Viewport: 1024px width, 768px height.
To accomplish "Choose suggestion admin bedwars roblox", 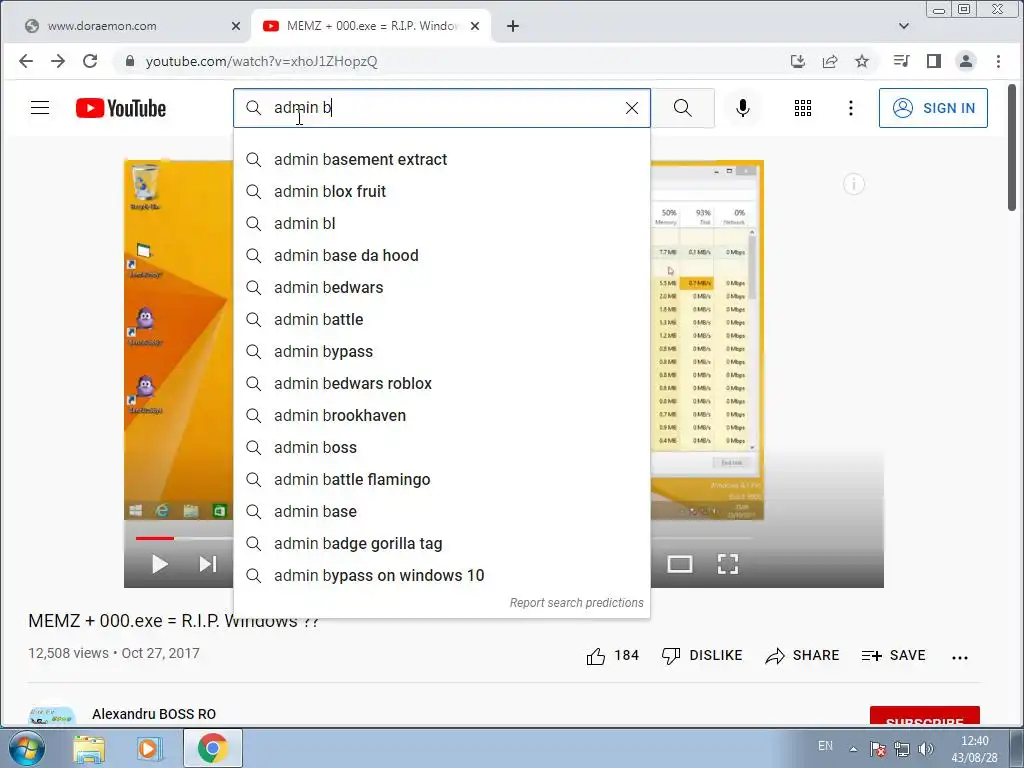I will 441,383.
